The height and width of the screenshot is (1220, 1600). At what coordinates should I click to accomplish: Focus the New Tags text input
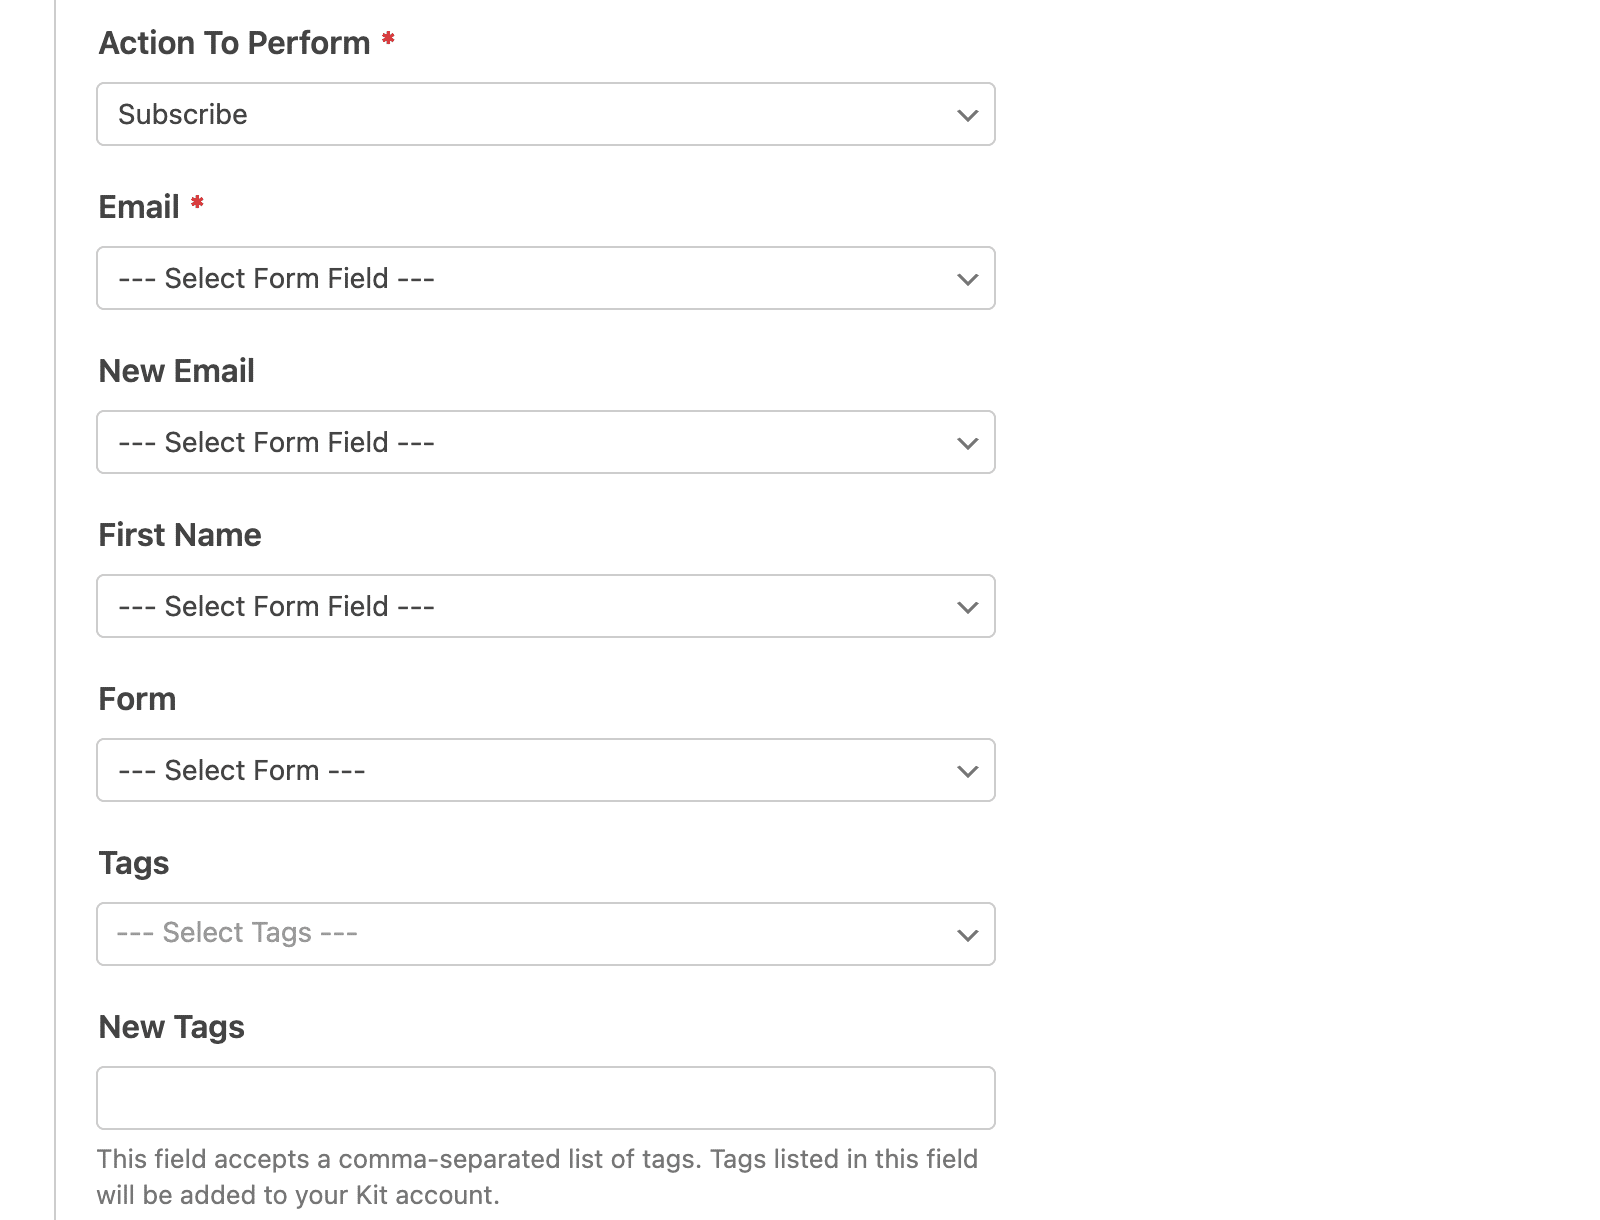545,1098
